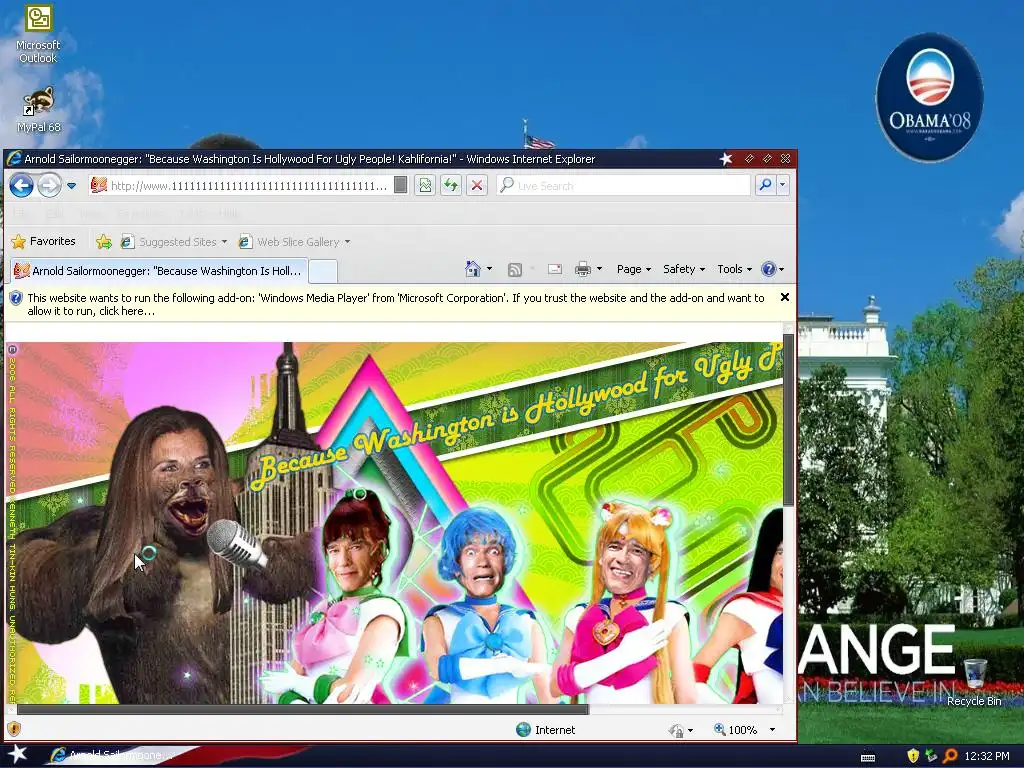The height and width of the screenshot is (768, 1024).
Task: Click the Recycle Bin on desktop
Action: point(974,682)
